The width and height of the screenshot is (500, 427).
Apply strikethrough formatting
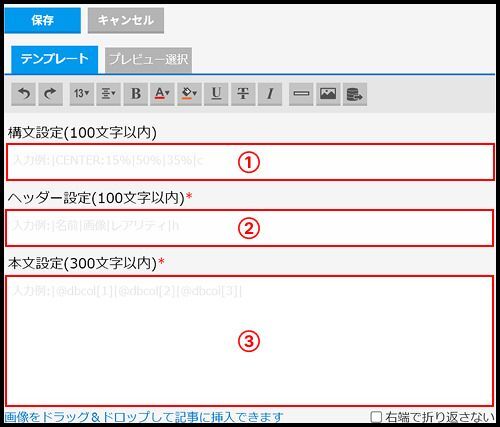click(x=243, y=94)
